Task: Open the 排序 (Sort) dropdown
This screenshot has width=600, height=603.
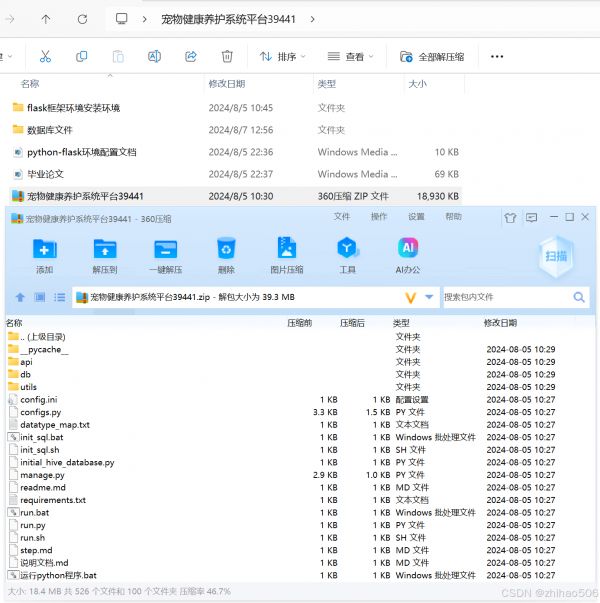Action: (x=283, y=57)
